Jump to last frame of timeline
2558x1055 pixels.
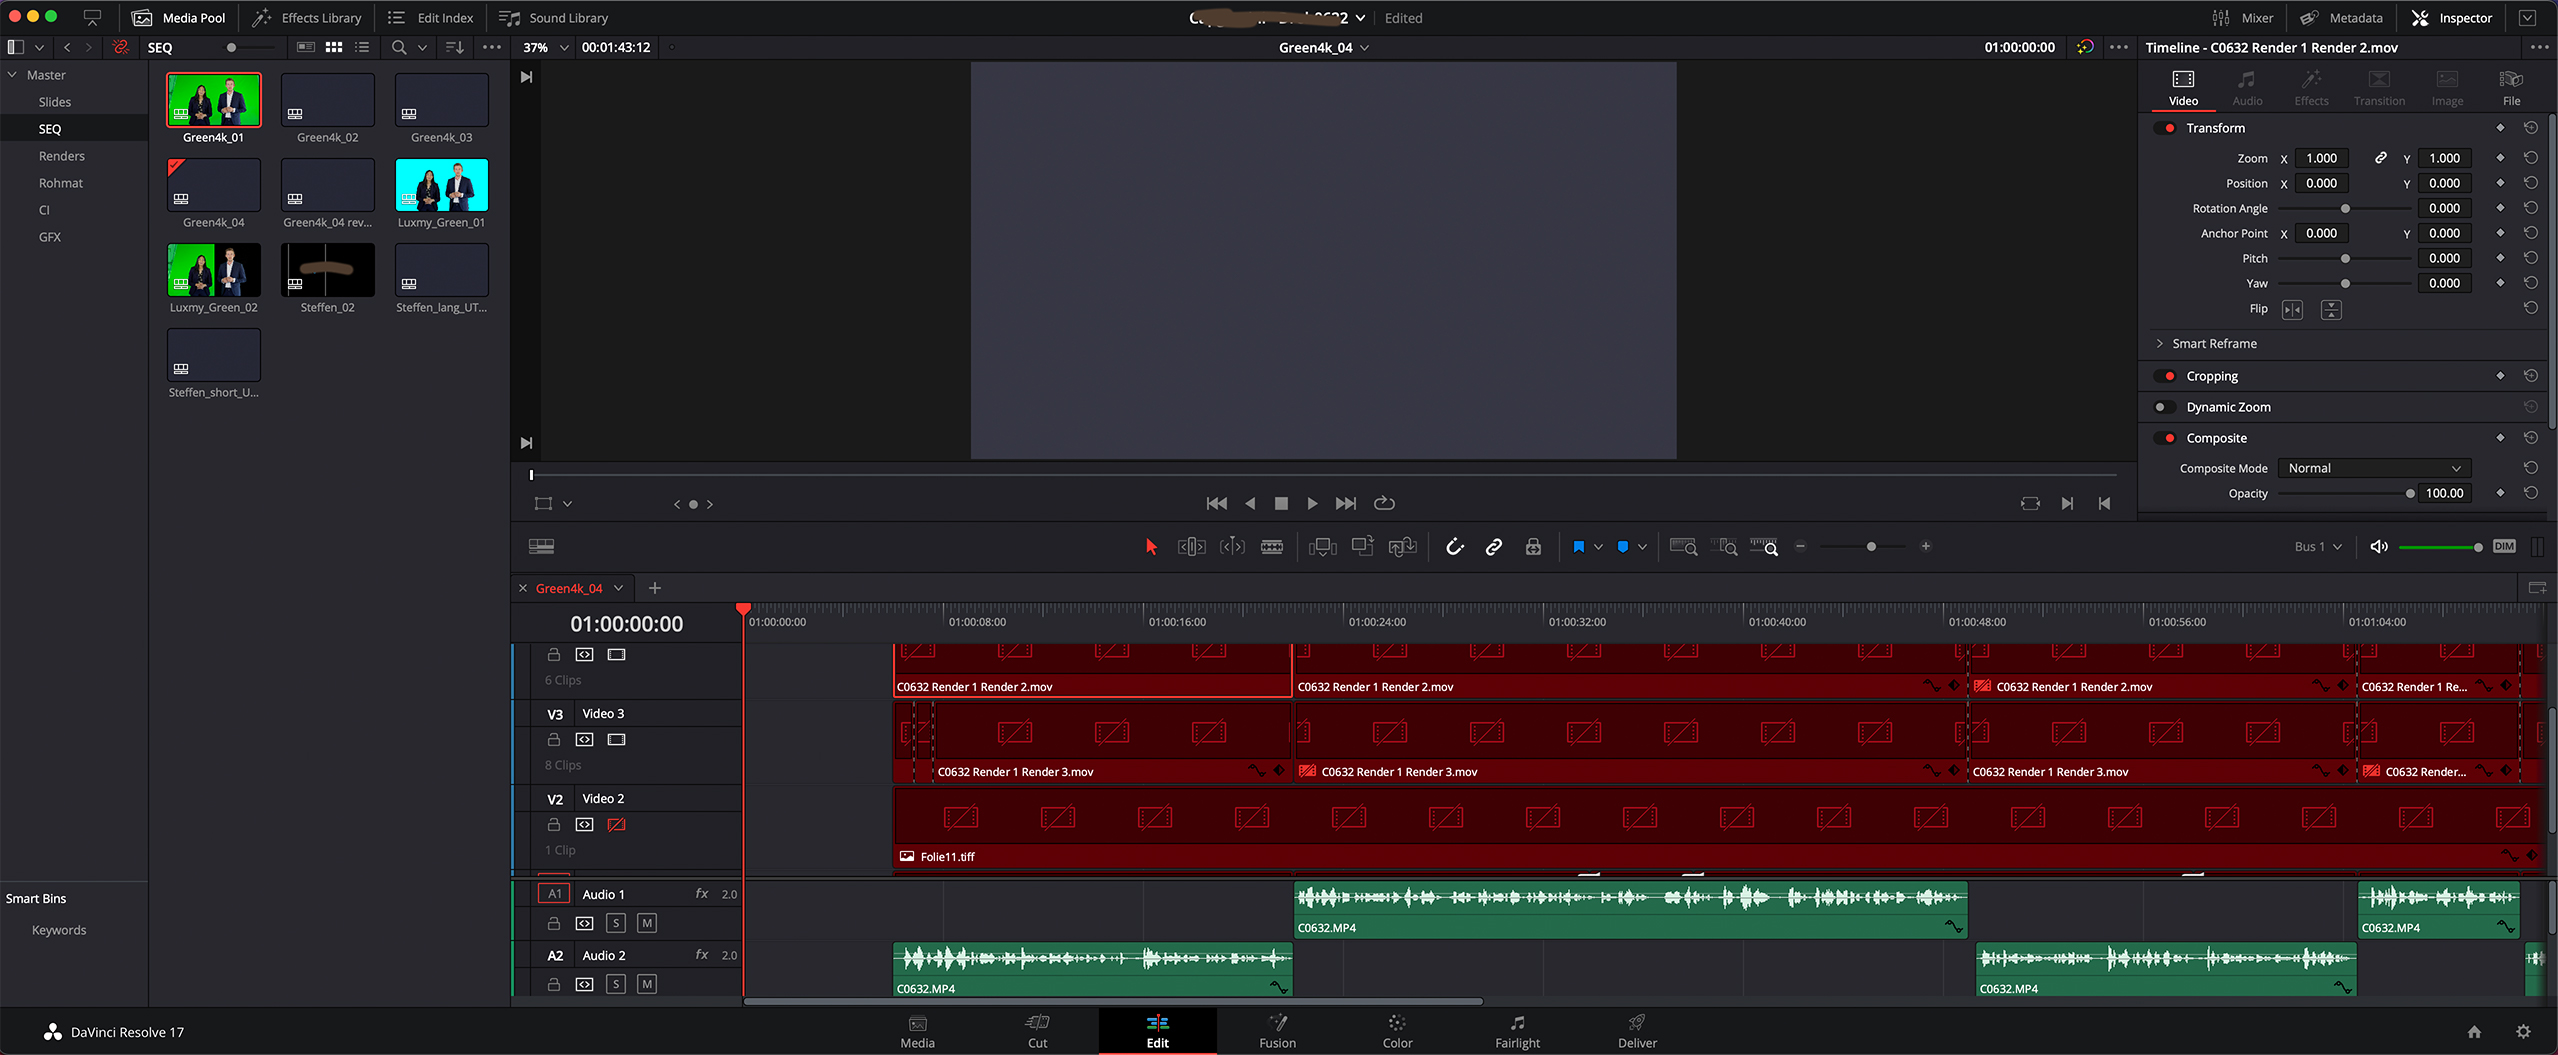[1346, 503]
